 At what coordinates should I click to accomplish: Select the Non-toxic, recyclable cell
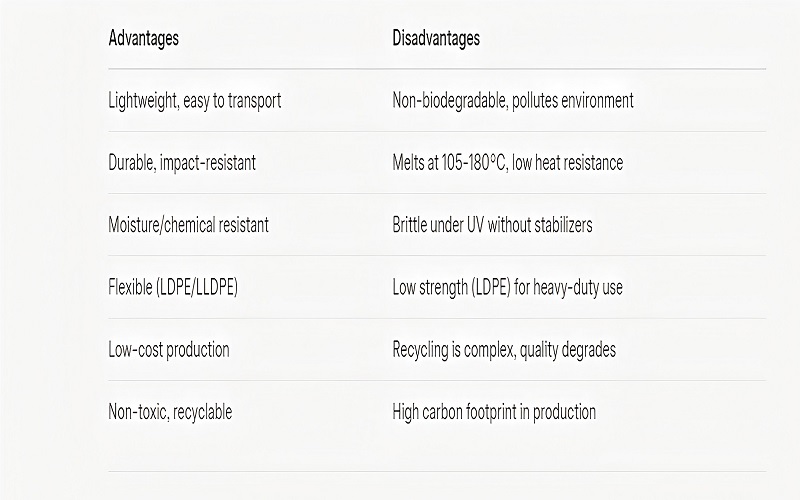pos(170,412)
